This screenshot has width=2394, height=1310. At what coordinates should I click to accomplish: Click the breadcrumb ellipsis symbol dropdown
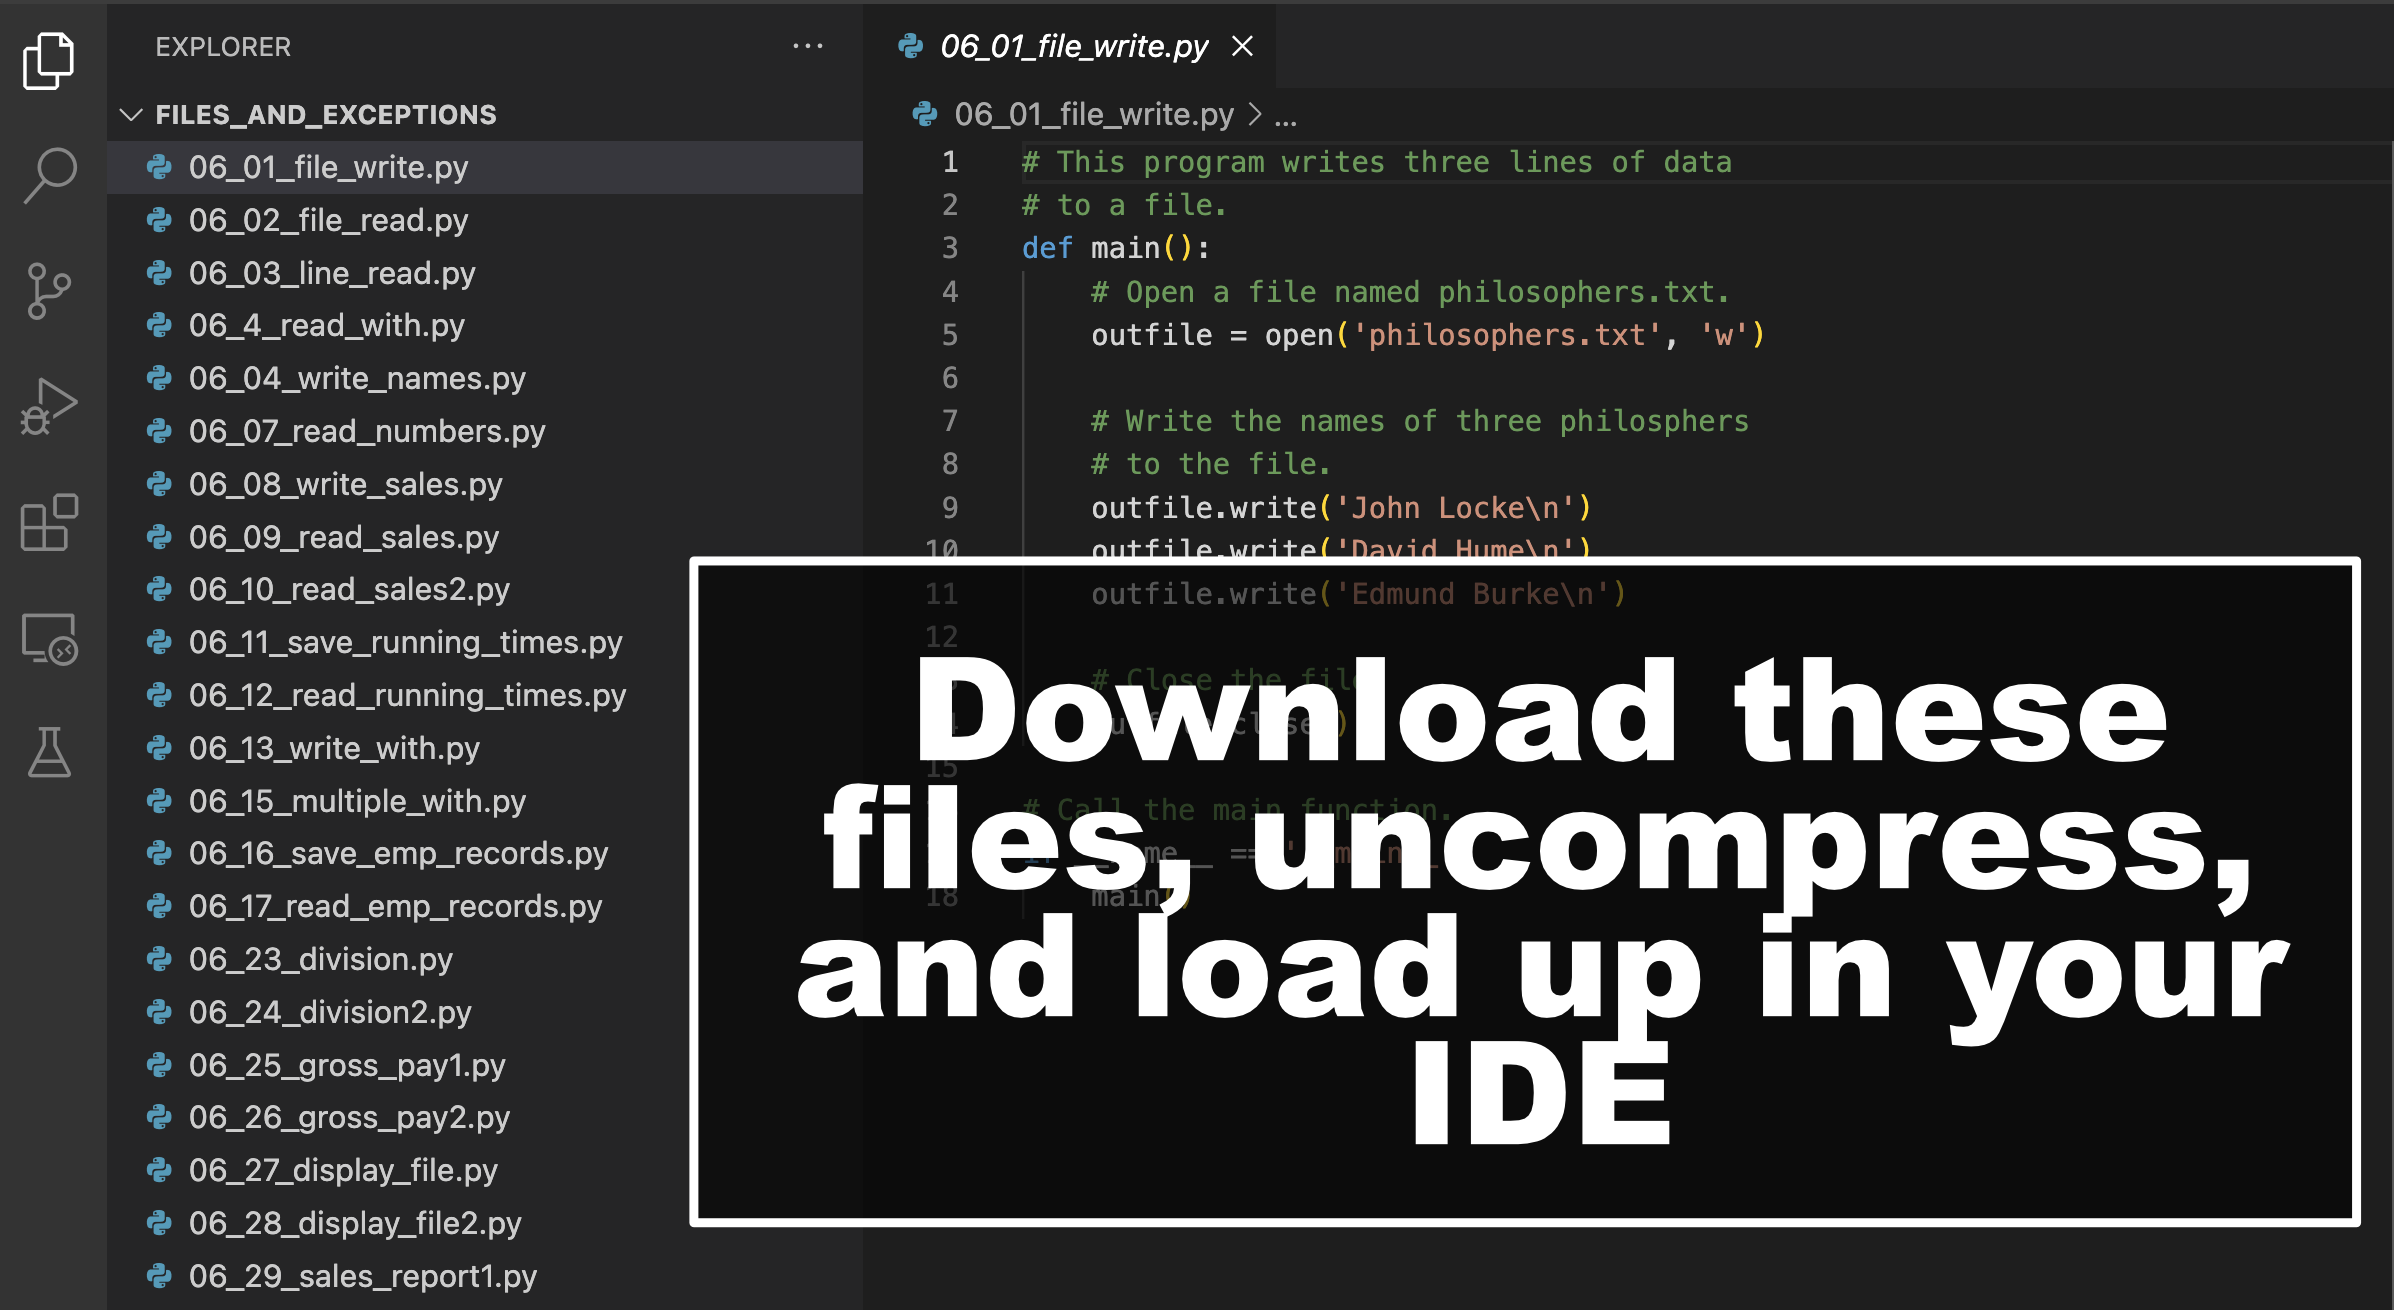point(1286,117)
